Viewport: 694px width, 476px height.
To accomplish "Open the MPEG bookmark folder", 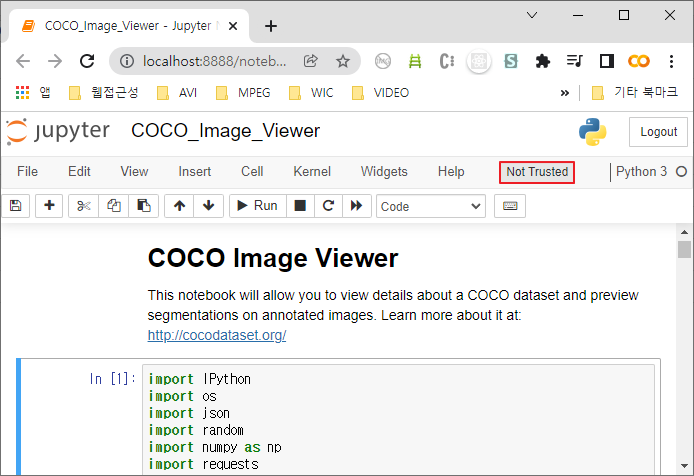I will pyautogui.click(x=243, y=93).
